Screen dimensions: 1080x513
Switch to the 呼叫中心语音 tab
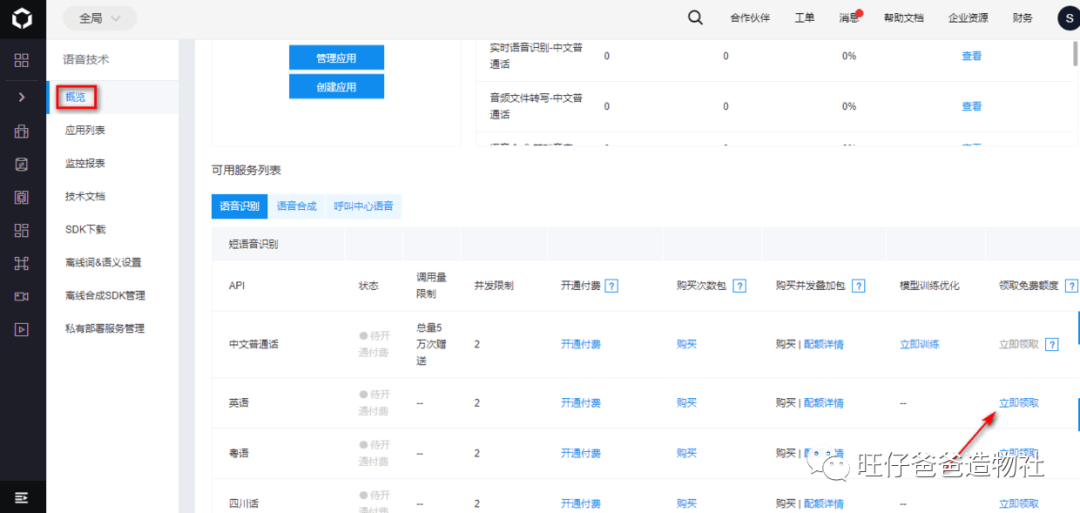364,207
